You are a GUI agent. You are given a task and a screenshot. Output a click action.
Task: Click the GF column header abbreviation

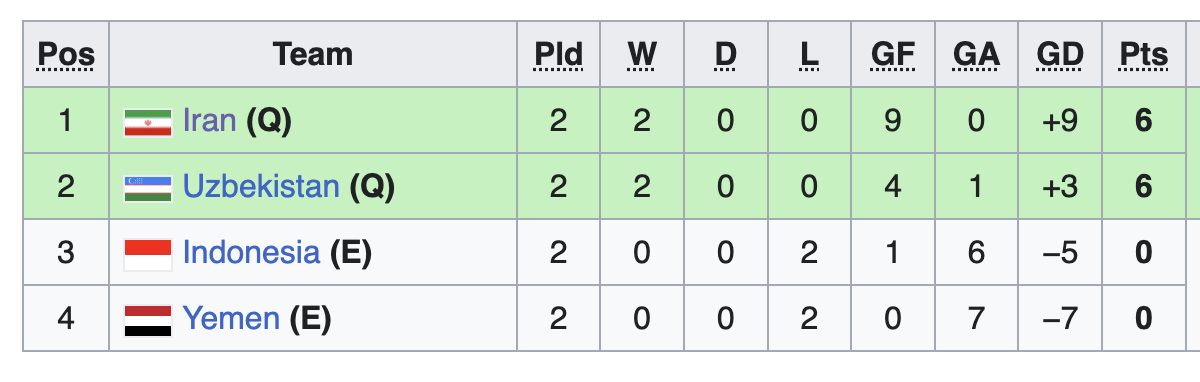tap(893, 54)
